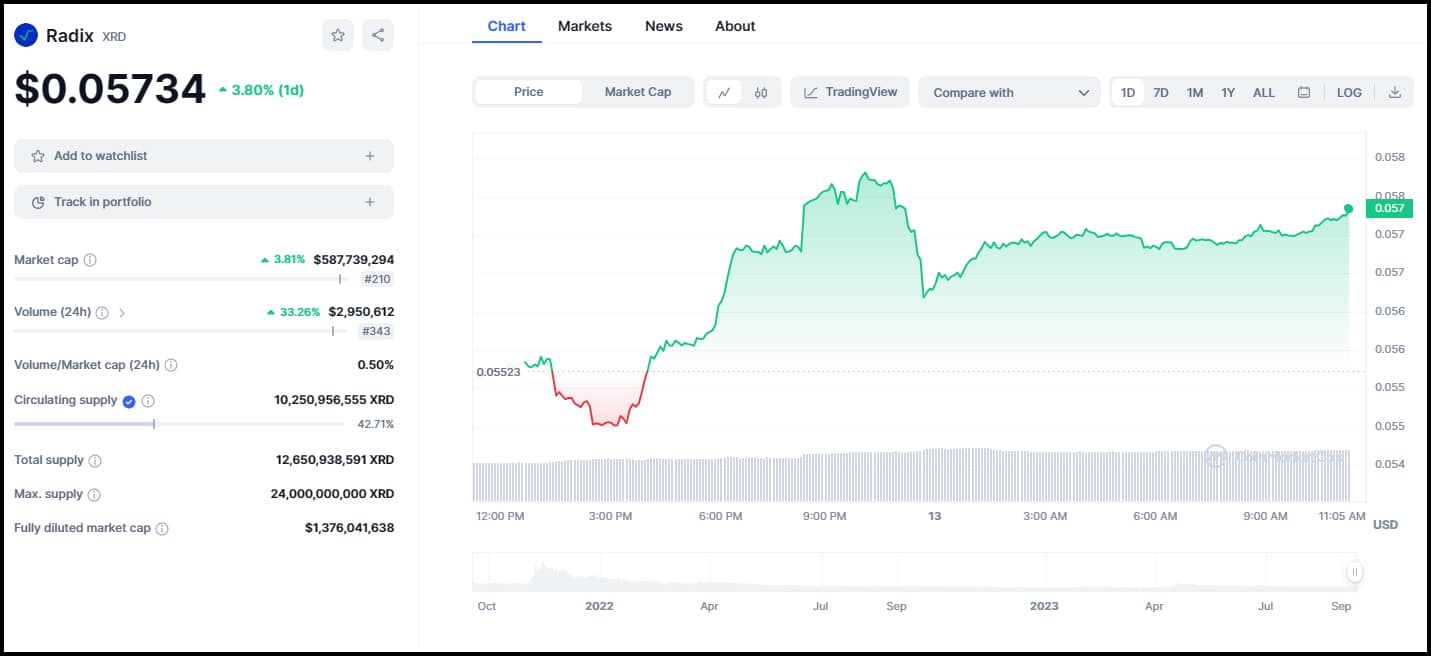This screenshot has height=656, width=1431.
Task: Click the range handle on the history navigator
Action: click(1354, 573)
